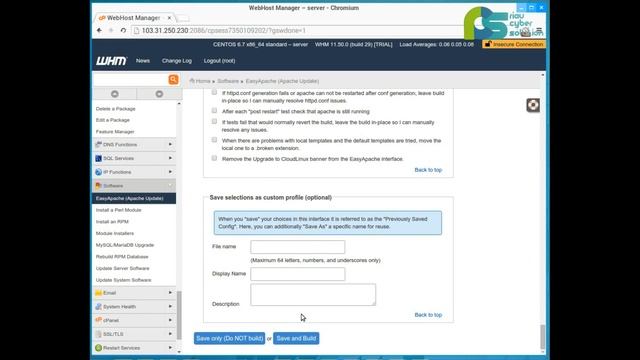Click Logout (root)
640x360 pixels.
(x=219, y=61)
